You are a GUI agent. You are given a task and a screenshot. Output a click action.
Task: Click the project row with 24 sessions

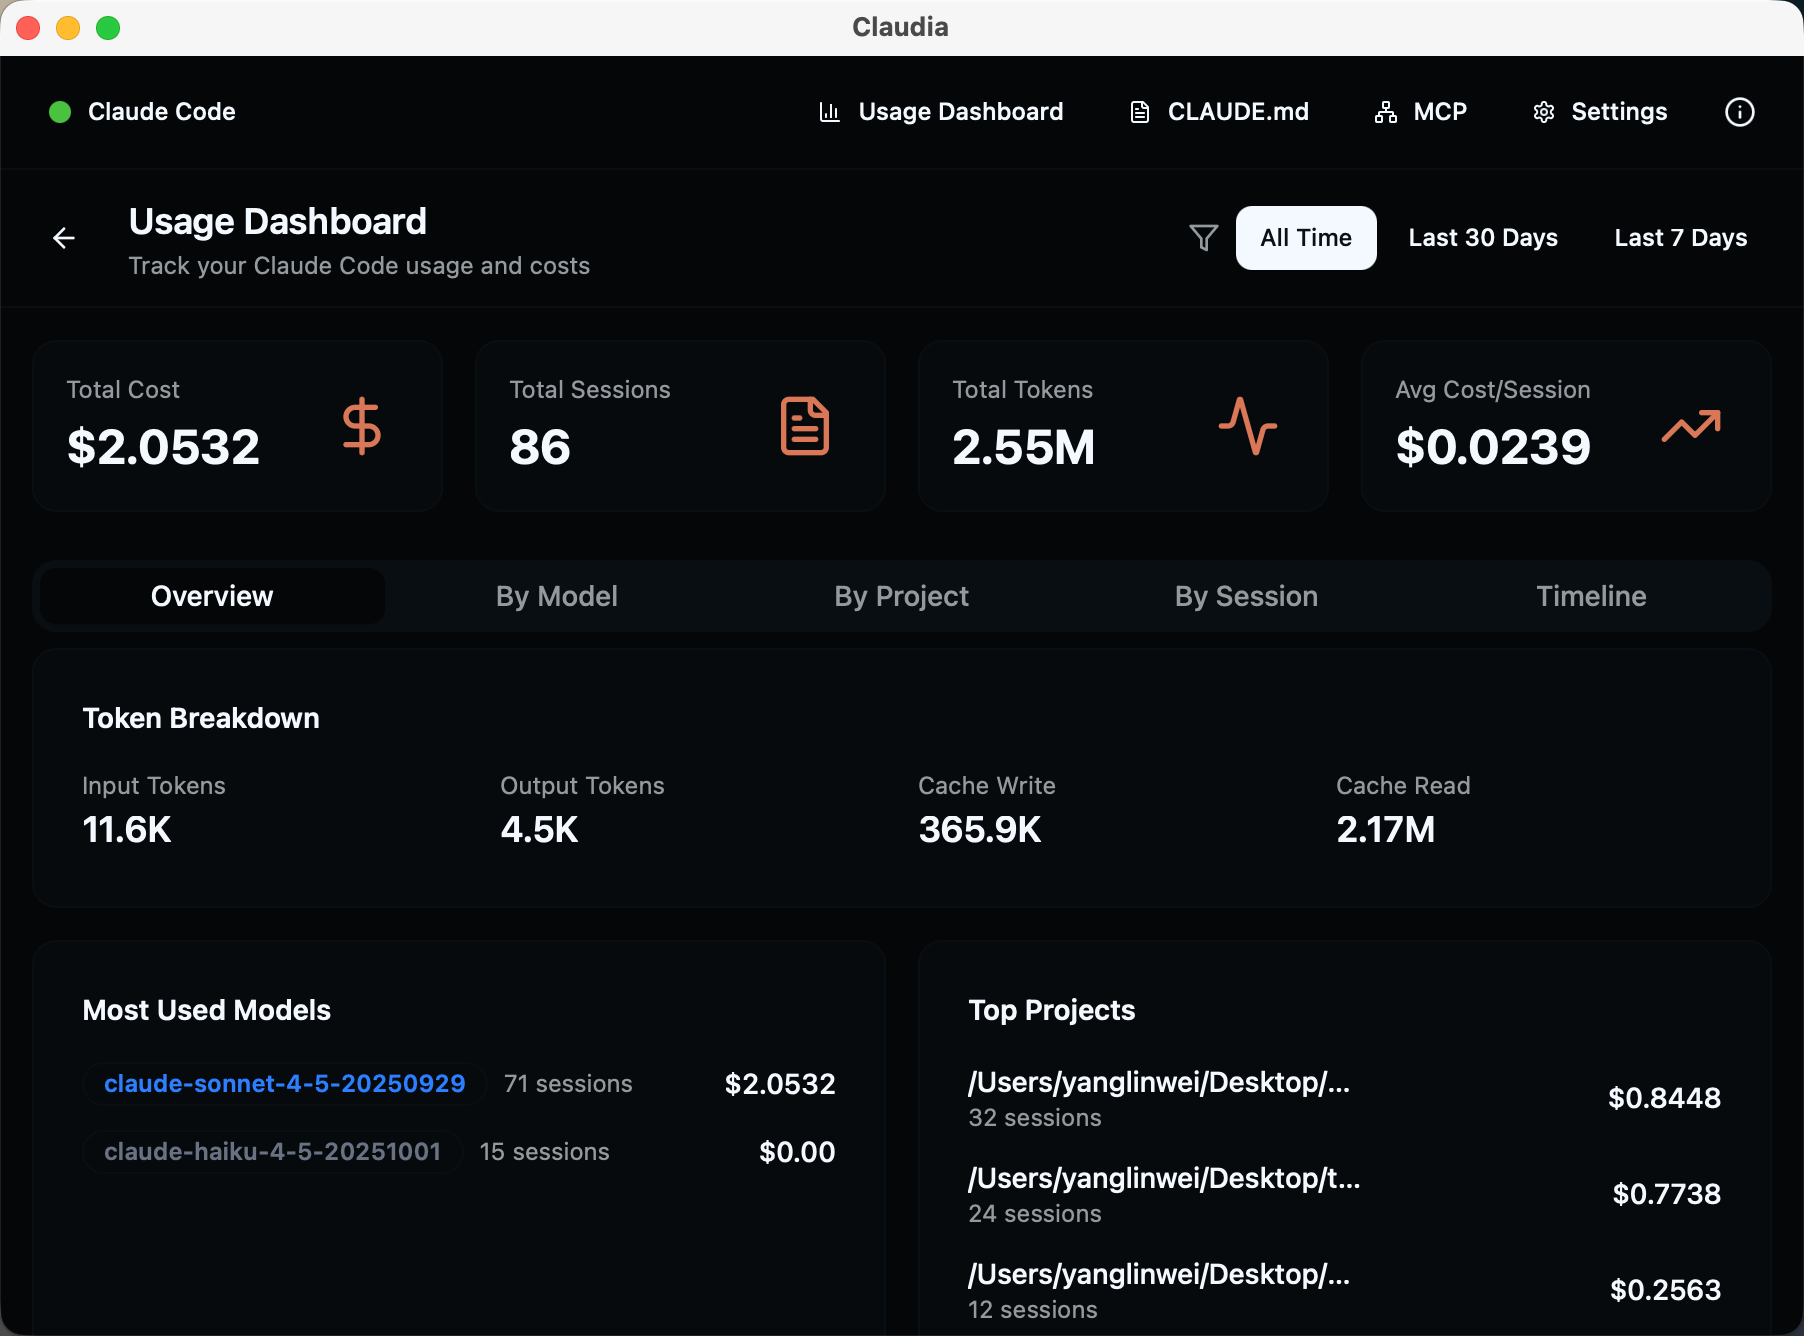(1344, 1194)
